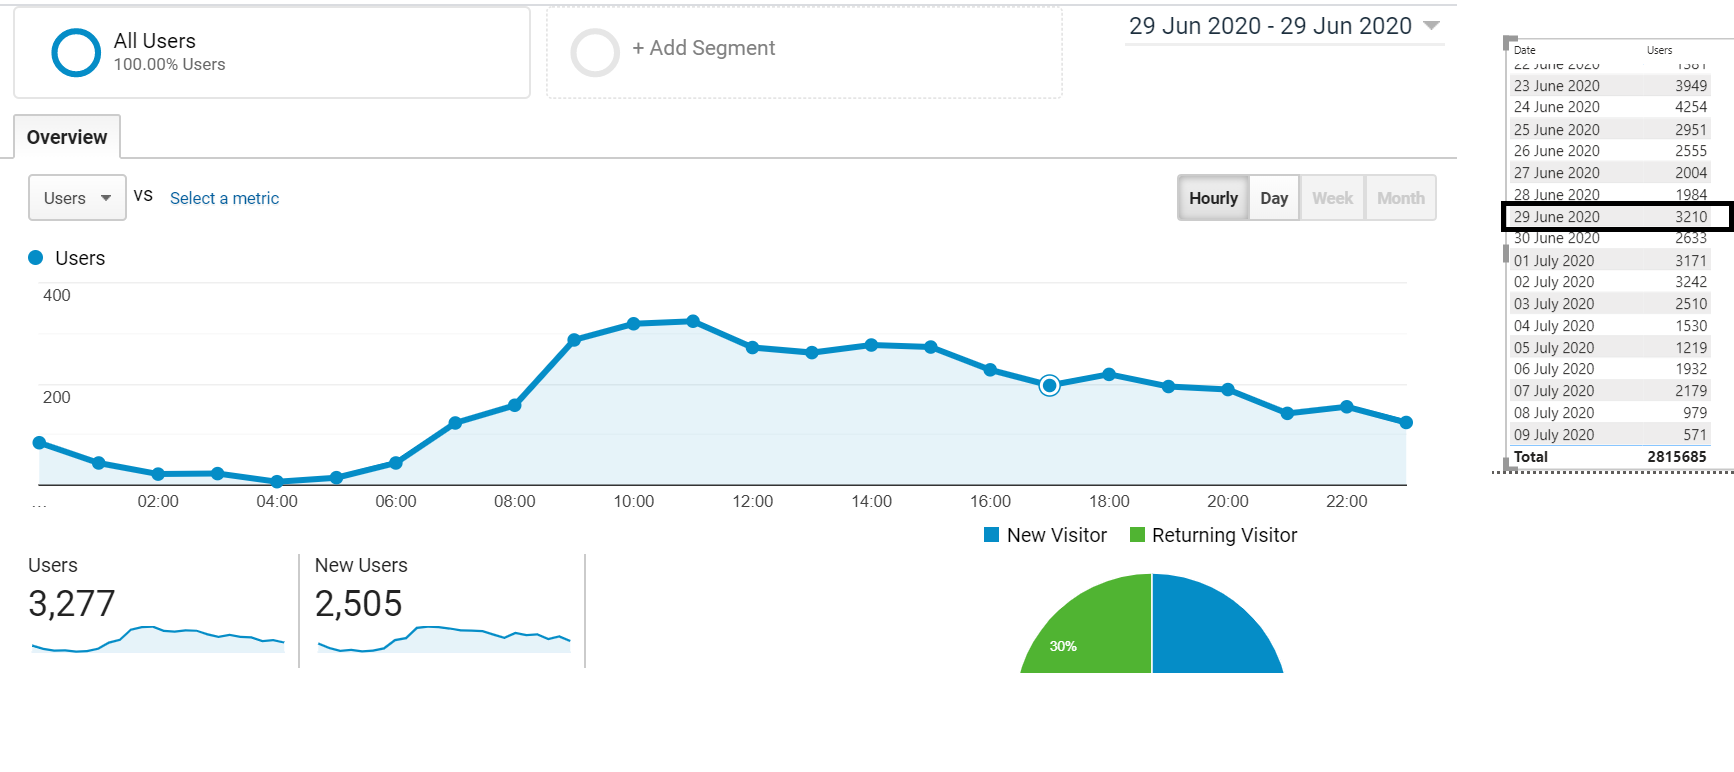Click the All Users segment box
Image resolution: width=1734 pixels, height=772 pixels.
click(272, 53)
